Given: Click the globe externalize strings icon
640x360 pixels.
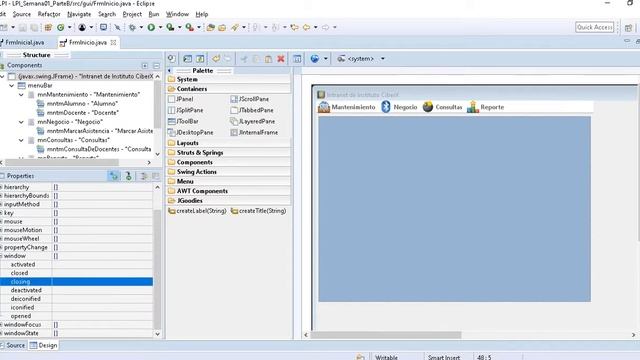Looking at the screenshot, I should (x=314, y=59).
